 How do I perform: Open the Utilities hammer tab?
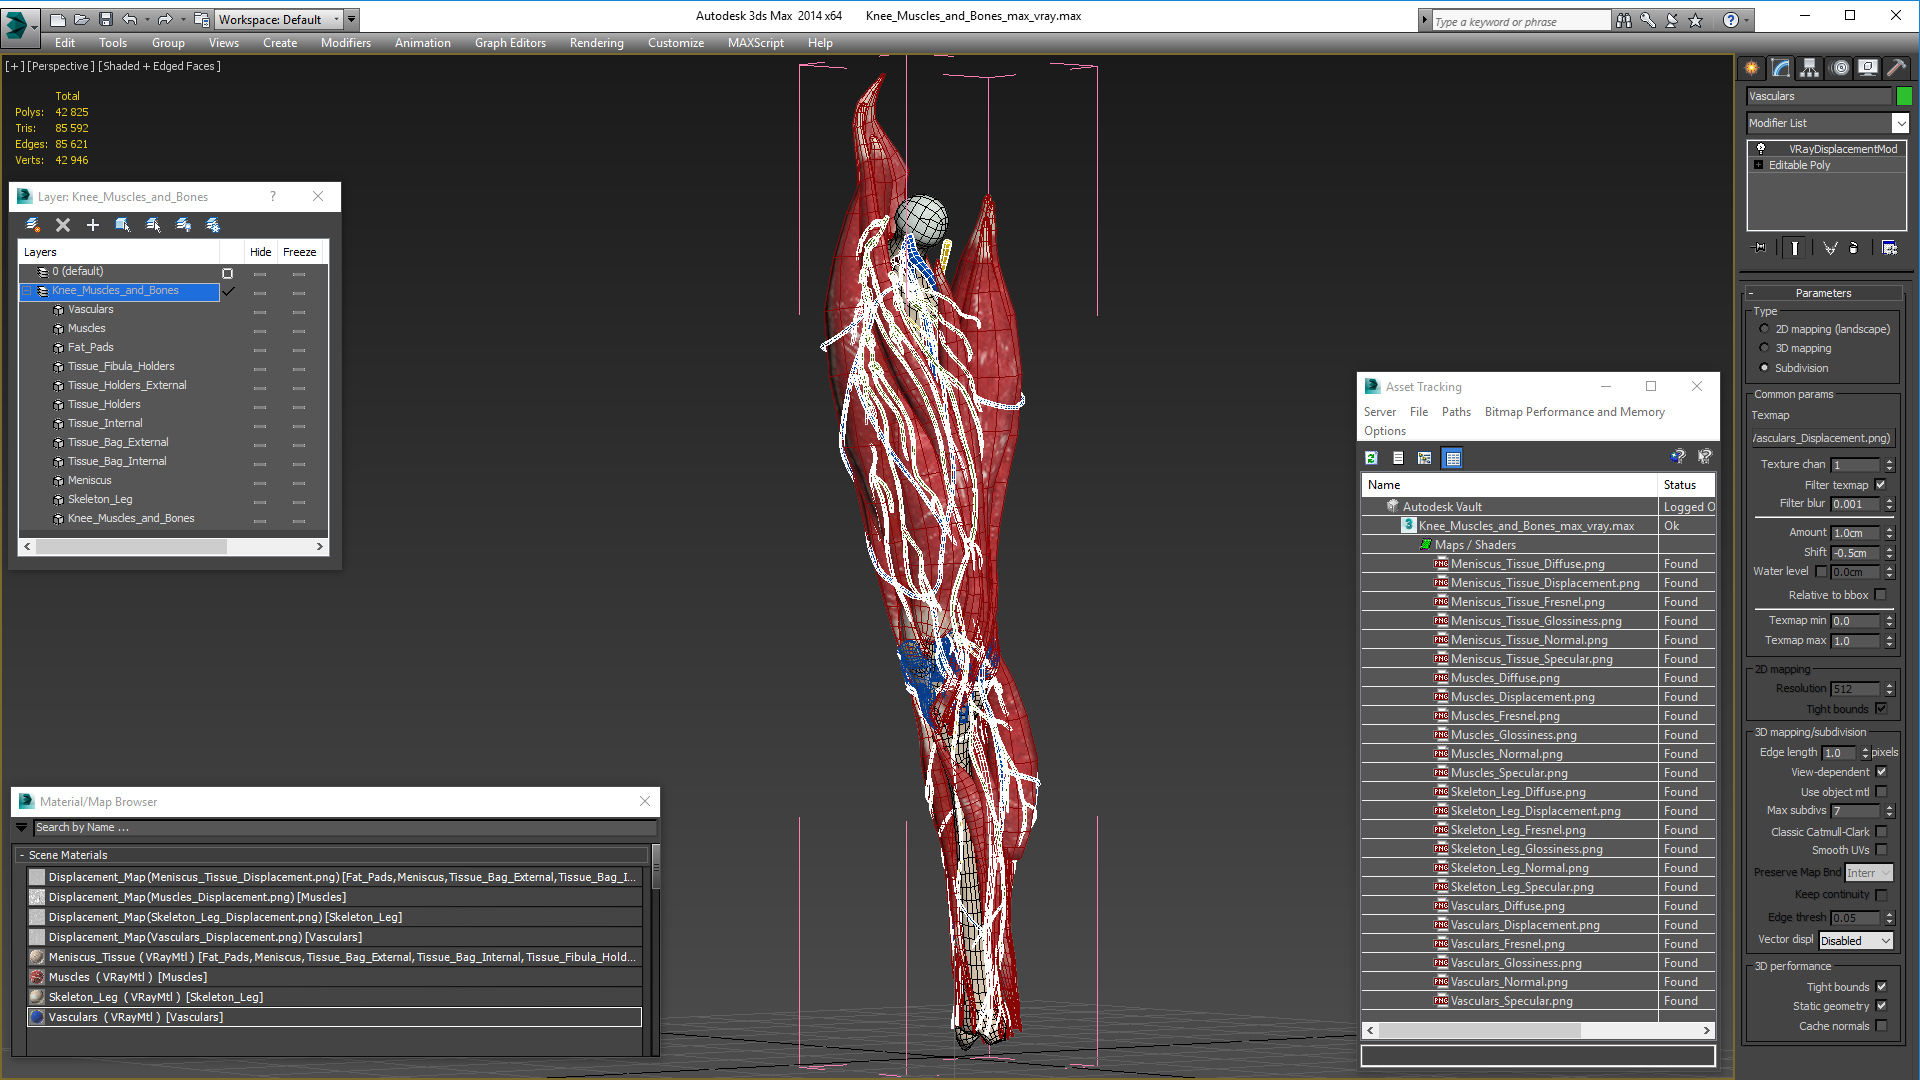[x=1895, y=68]
